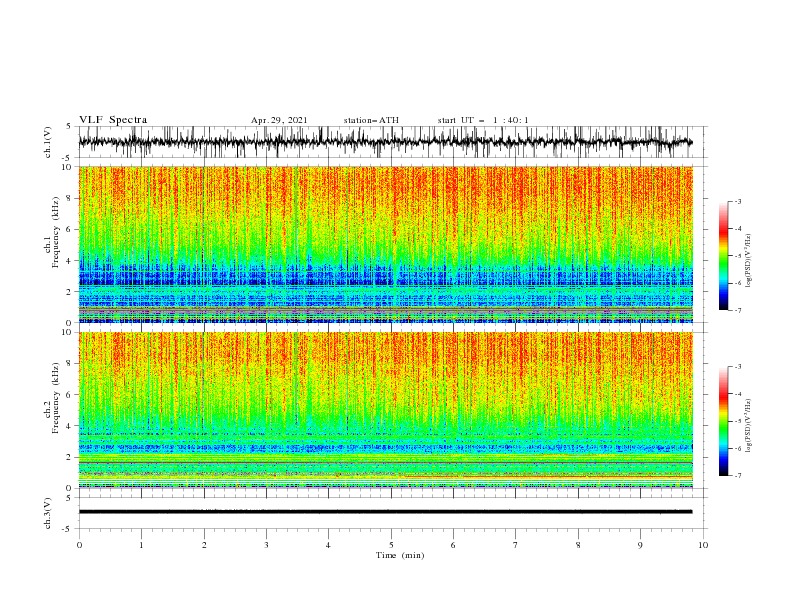Click the time axis tick label "5"
This screenshot has width=792, height=612.
[391, 545]
